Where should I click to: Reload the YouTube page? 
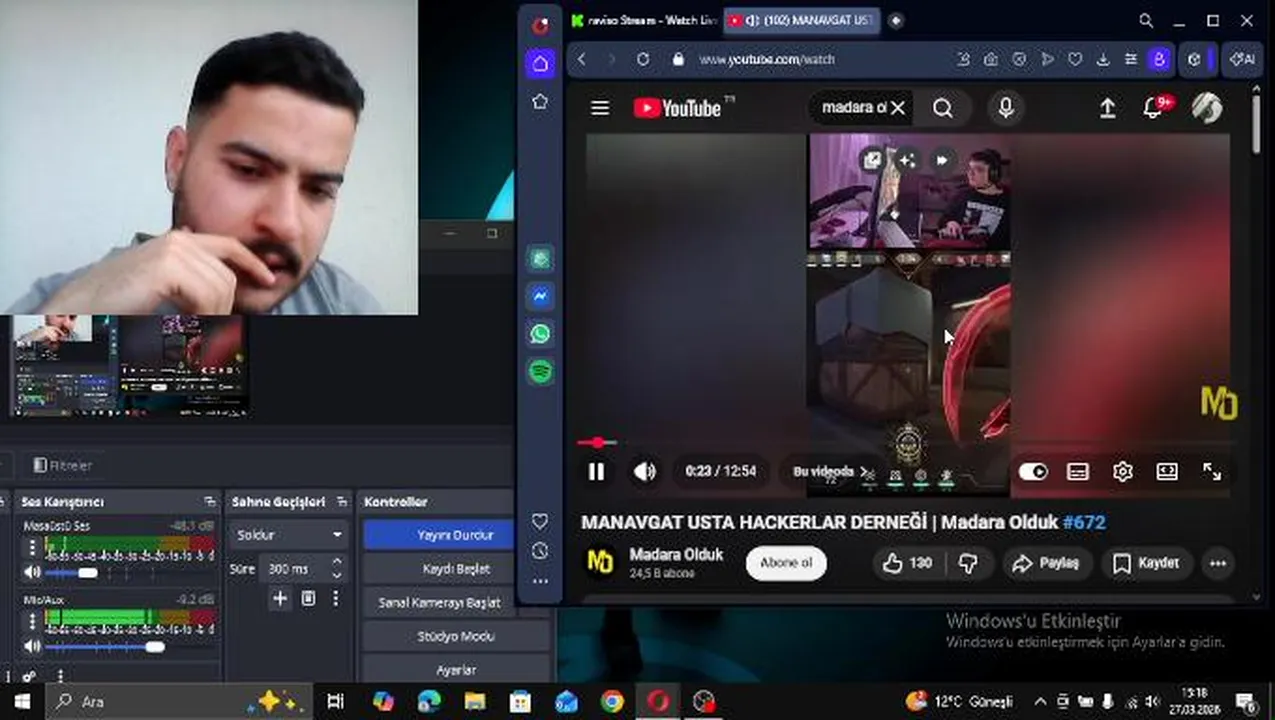coord(643,59)
